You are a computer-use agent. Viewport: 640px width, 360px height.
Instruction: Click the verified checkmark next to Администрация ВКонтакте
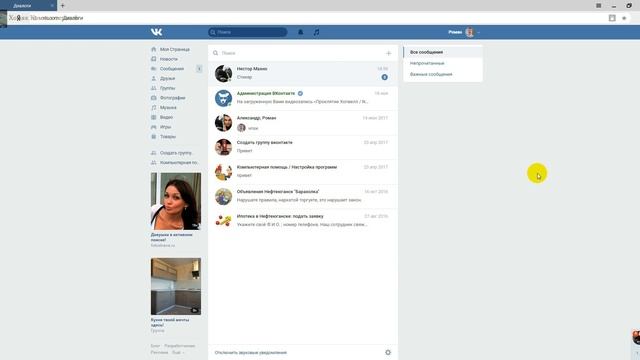(300, 93)
